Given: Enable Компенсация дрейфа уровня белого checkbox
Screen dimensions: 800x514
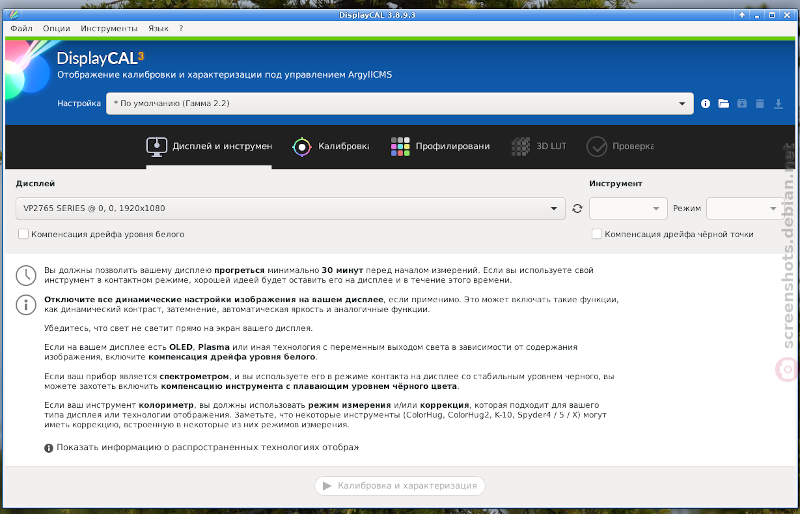Looking at the screenshot, I should coord(23,234).
